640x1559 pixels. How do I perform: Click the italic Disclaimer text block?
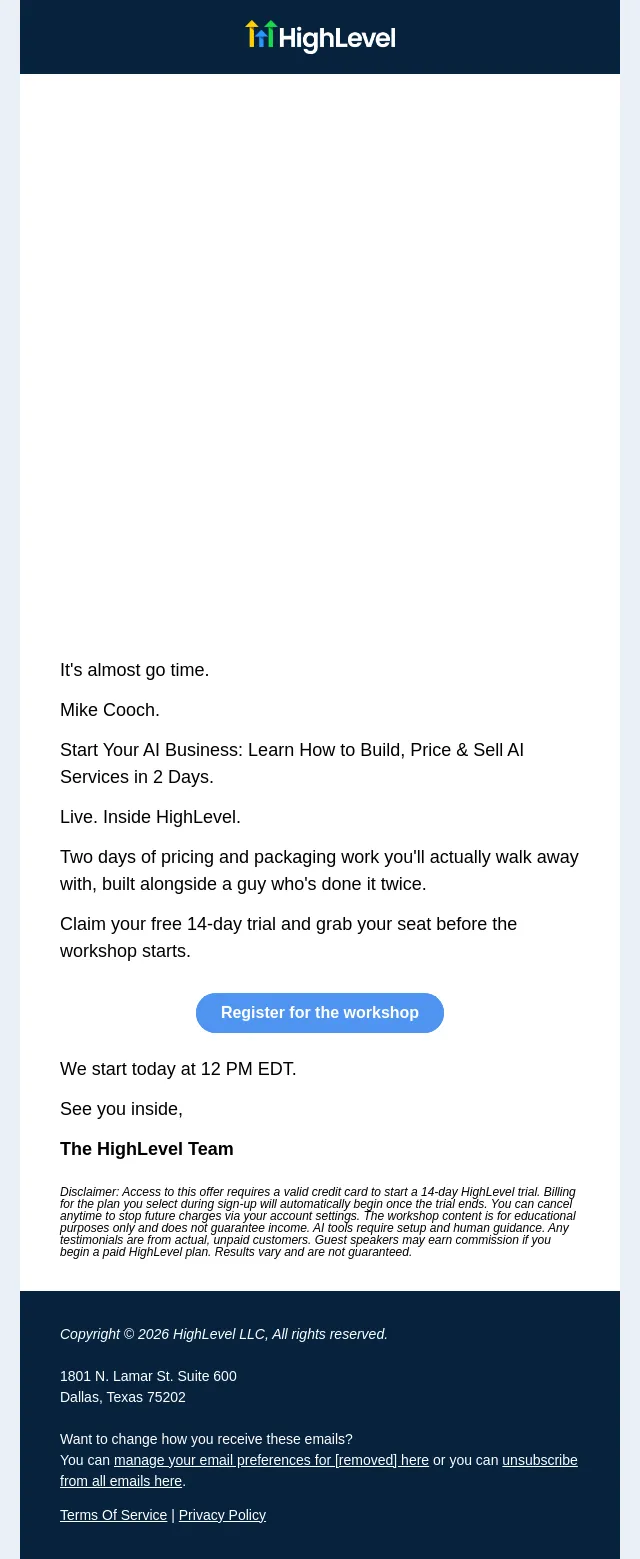click(318, 1222)
